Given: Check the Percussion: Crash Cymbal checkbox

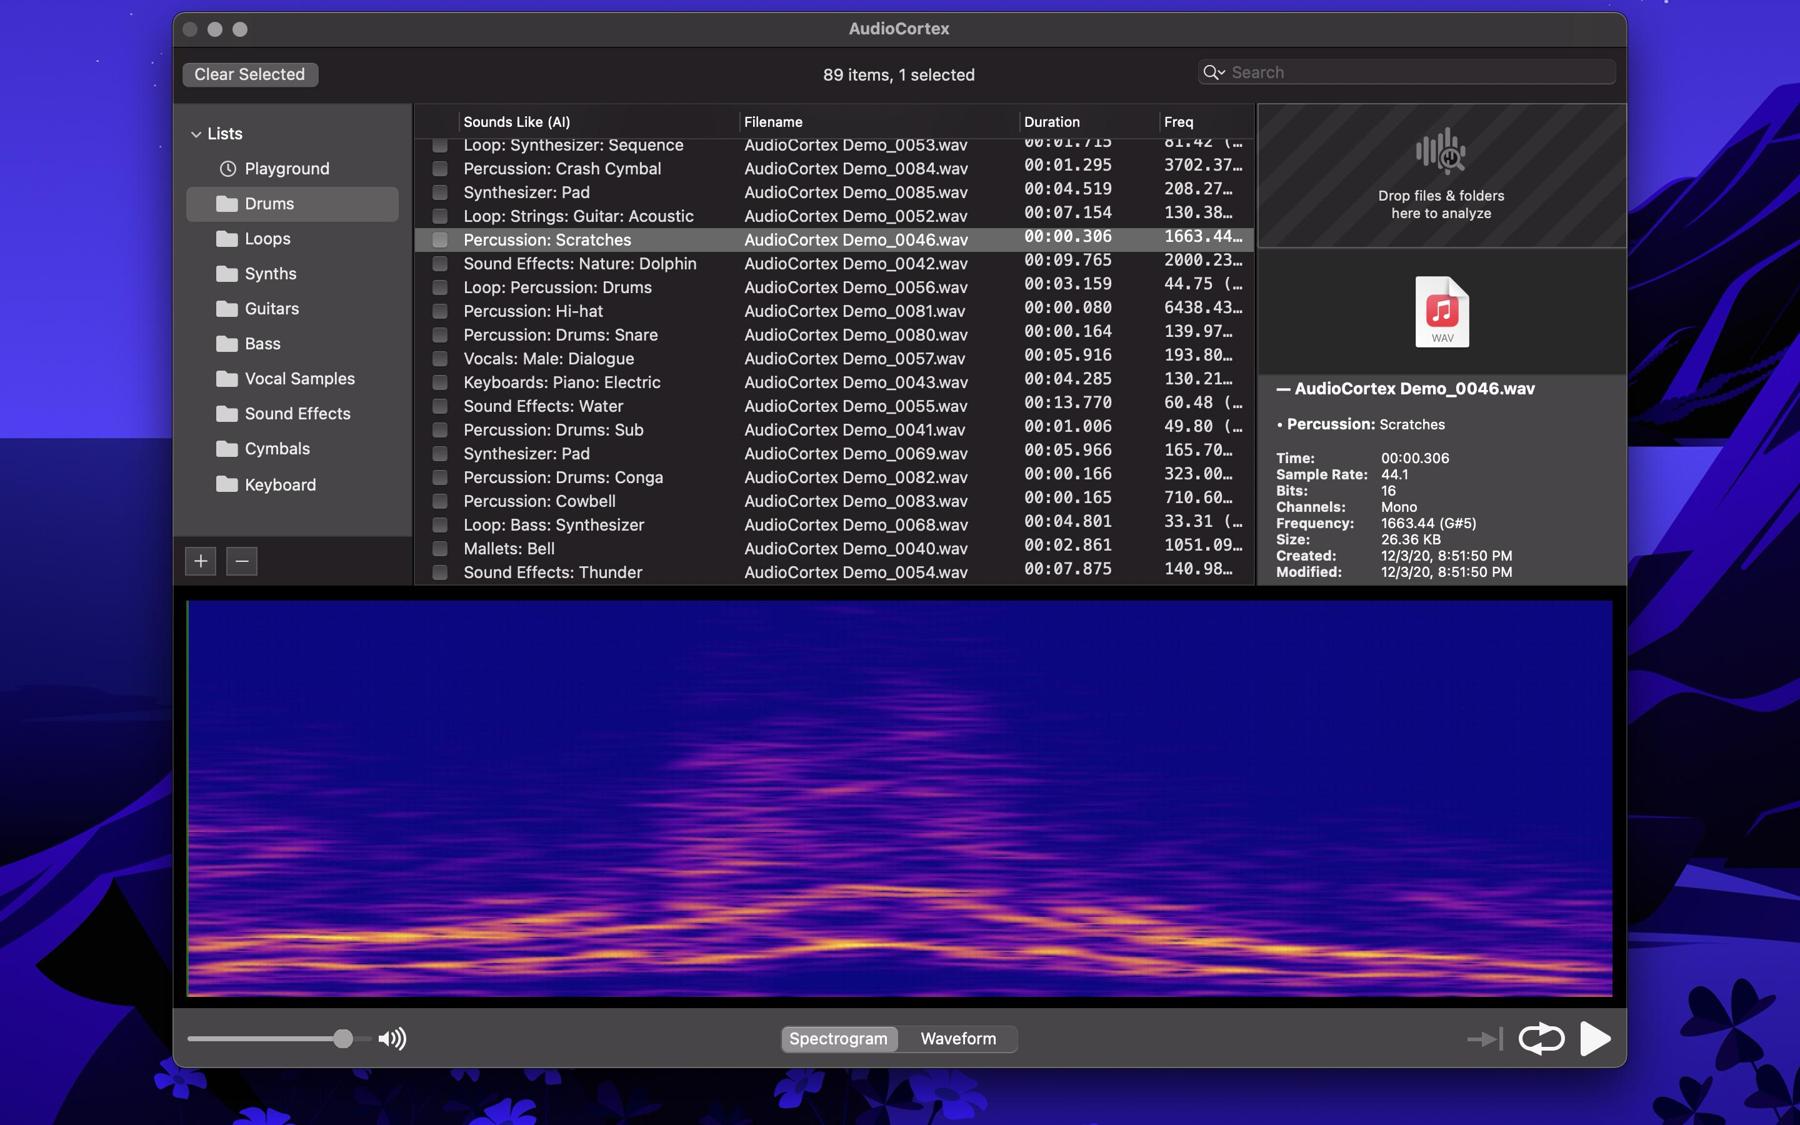Looking at the screenshot, I should (x=439, y=169).
